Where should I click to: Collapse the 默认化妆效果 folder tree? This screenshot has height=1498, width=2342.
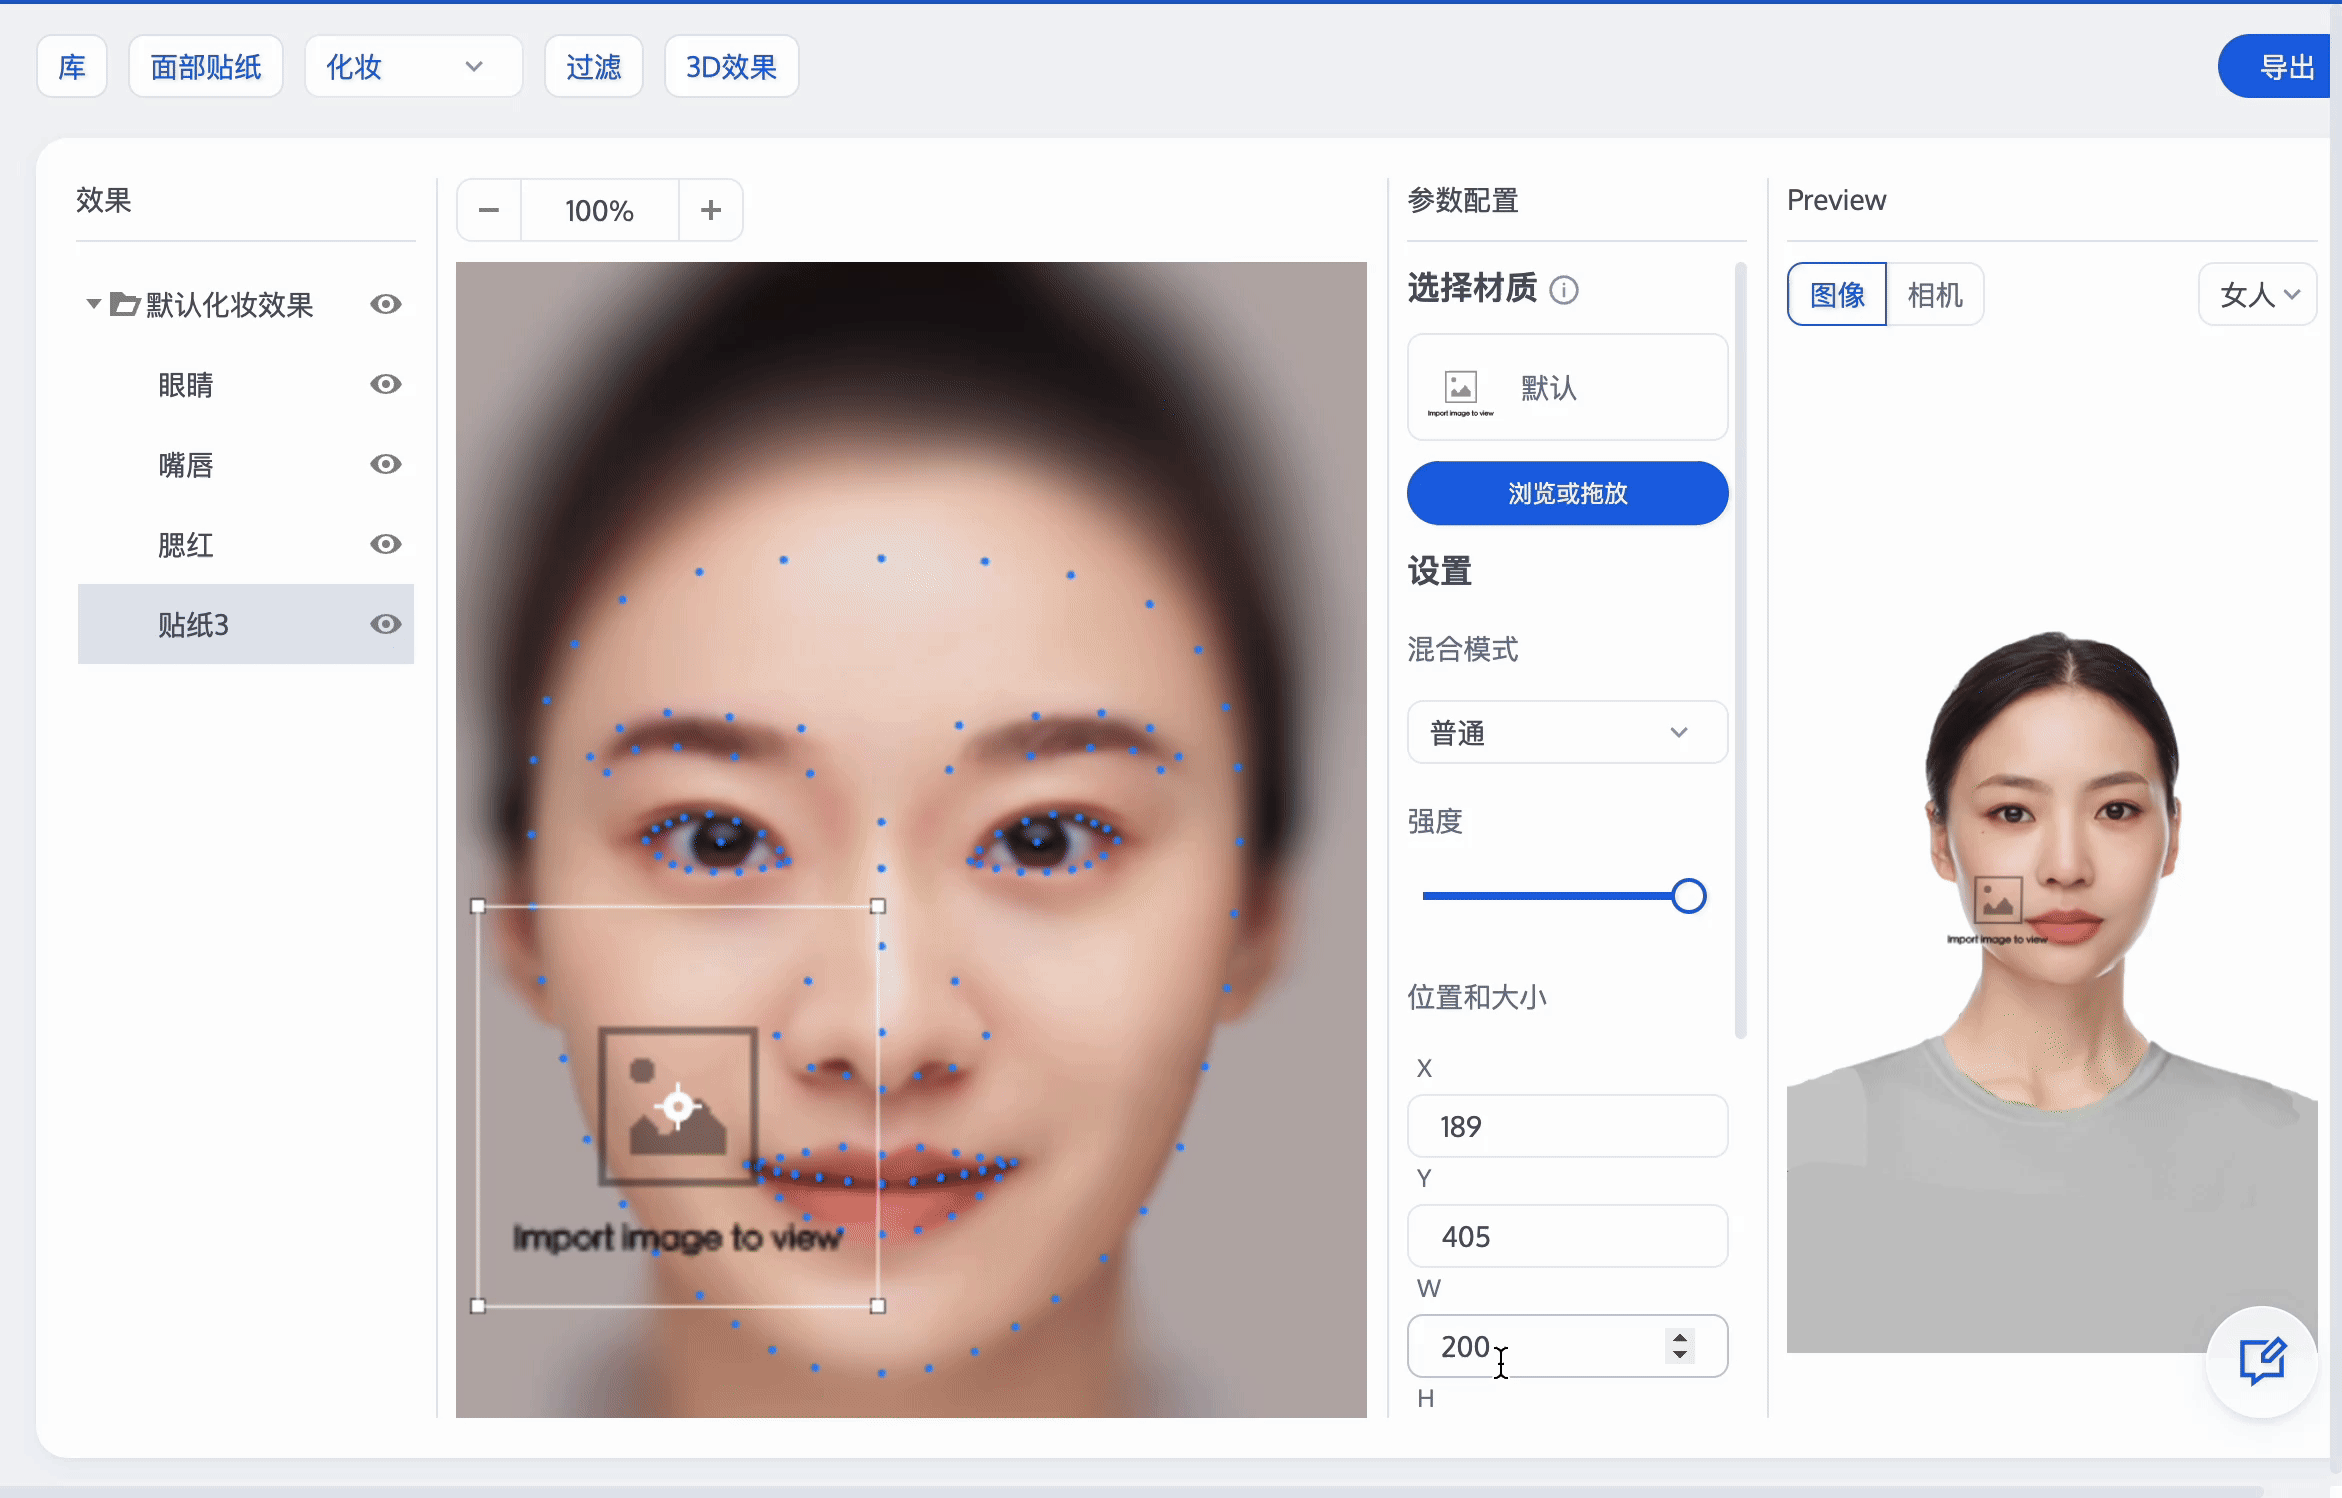pyautogui.click(x=93, y=303)
